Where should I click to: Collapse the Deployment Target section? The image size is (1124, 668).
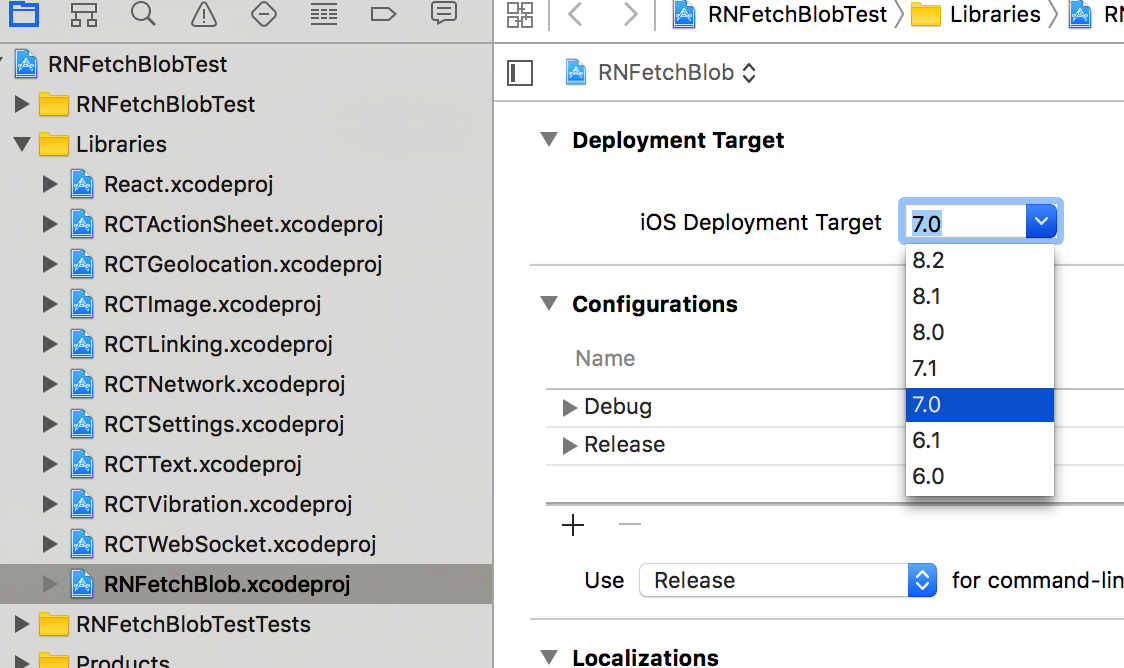(548, 140)
